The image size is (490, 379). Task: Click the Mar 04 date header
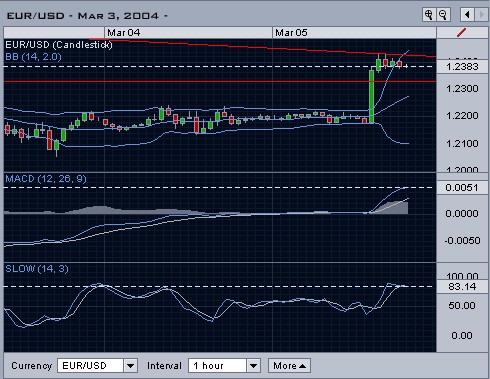(124, 33)
